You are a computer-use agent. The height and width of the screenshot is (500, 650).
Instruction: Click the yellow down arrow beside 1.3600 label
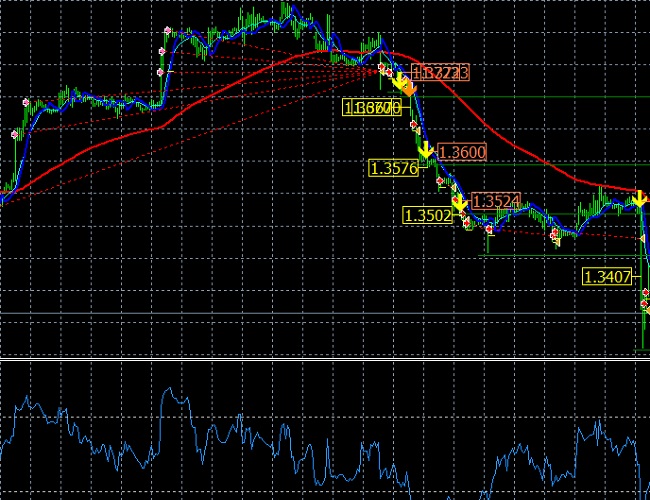[427, 152]
